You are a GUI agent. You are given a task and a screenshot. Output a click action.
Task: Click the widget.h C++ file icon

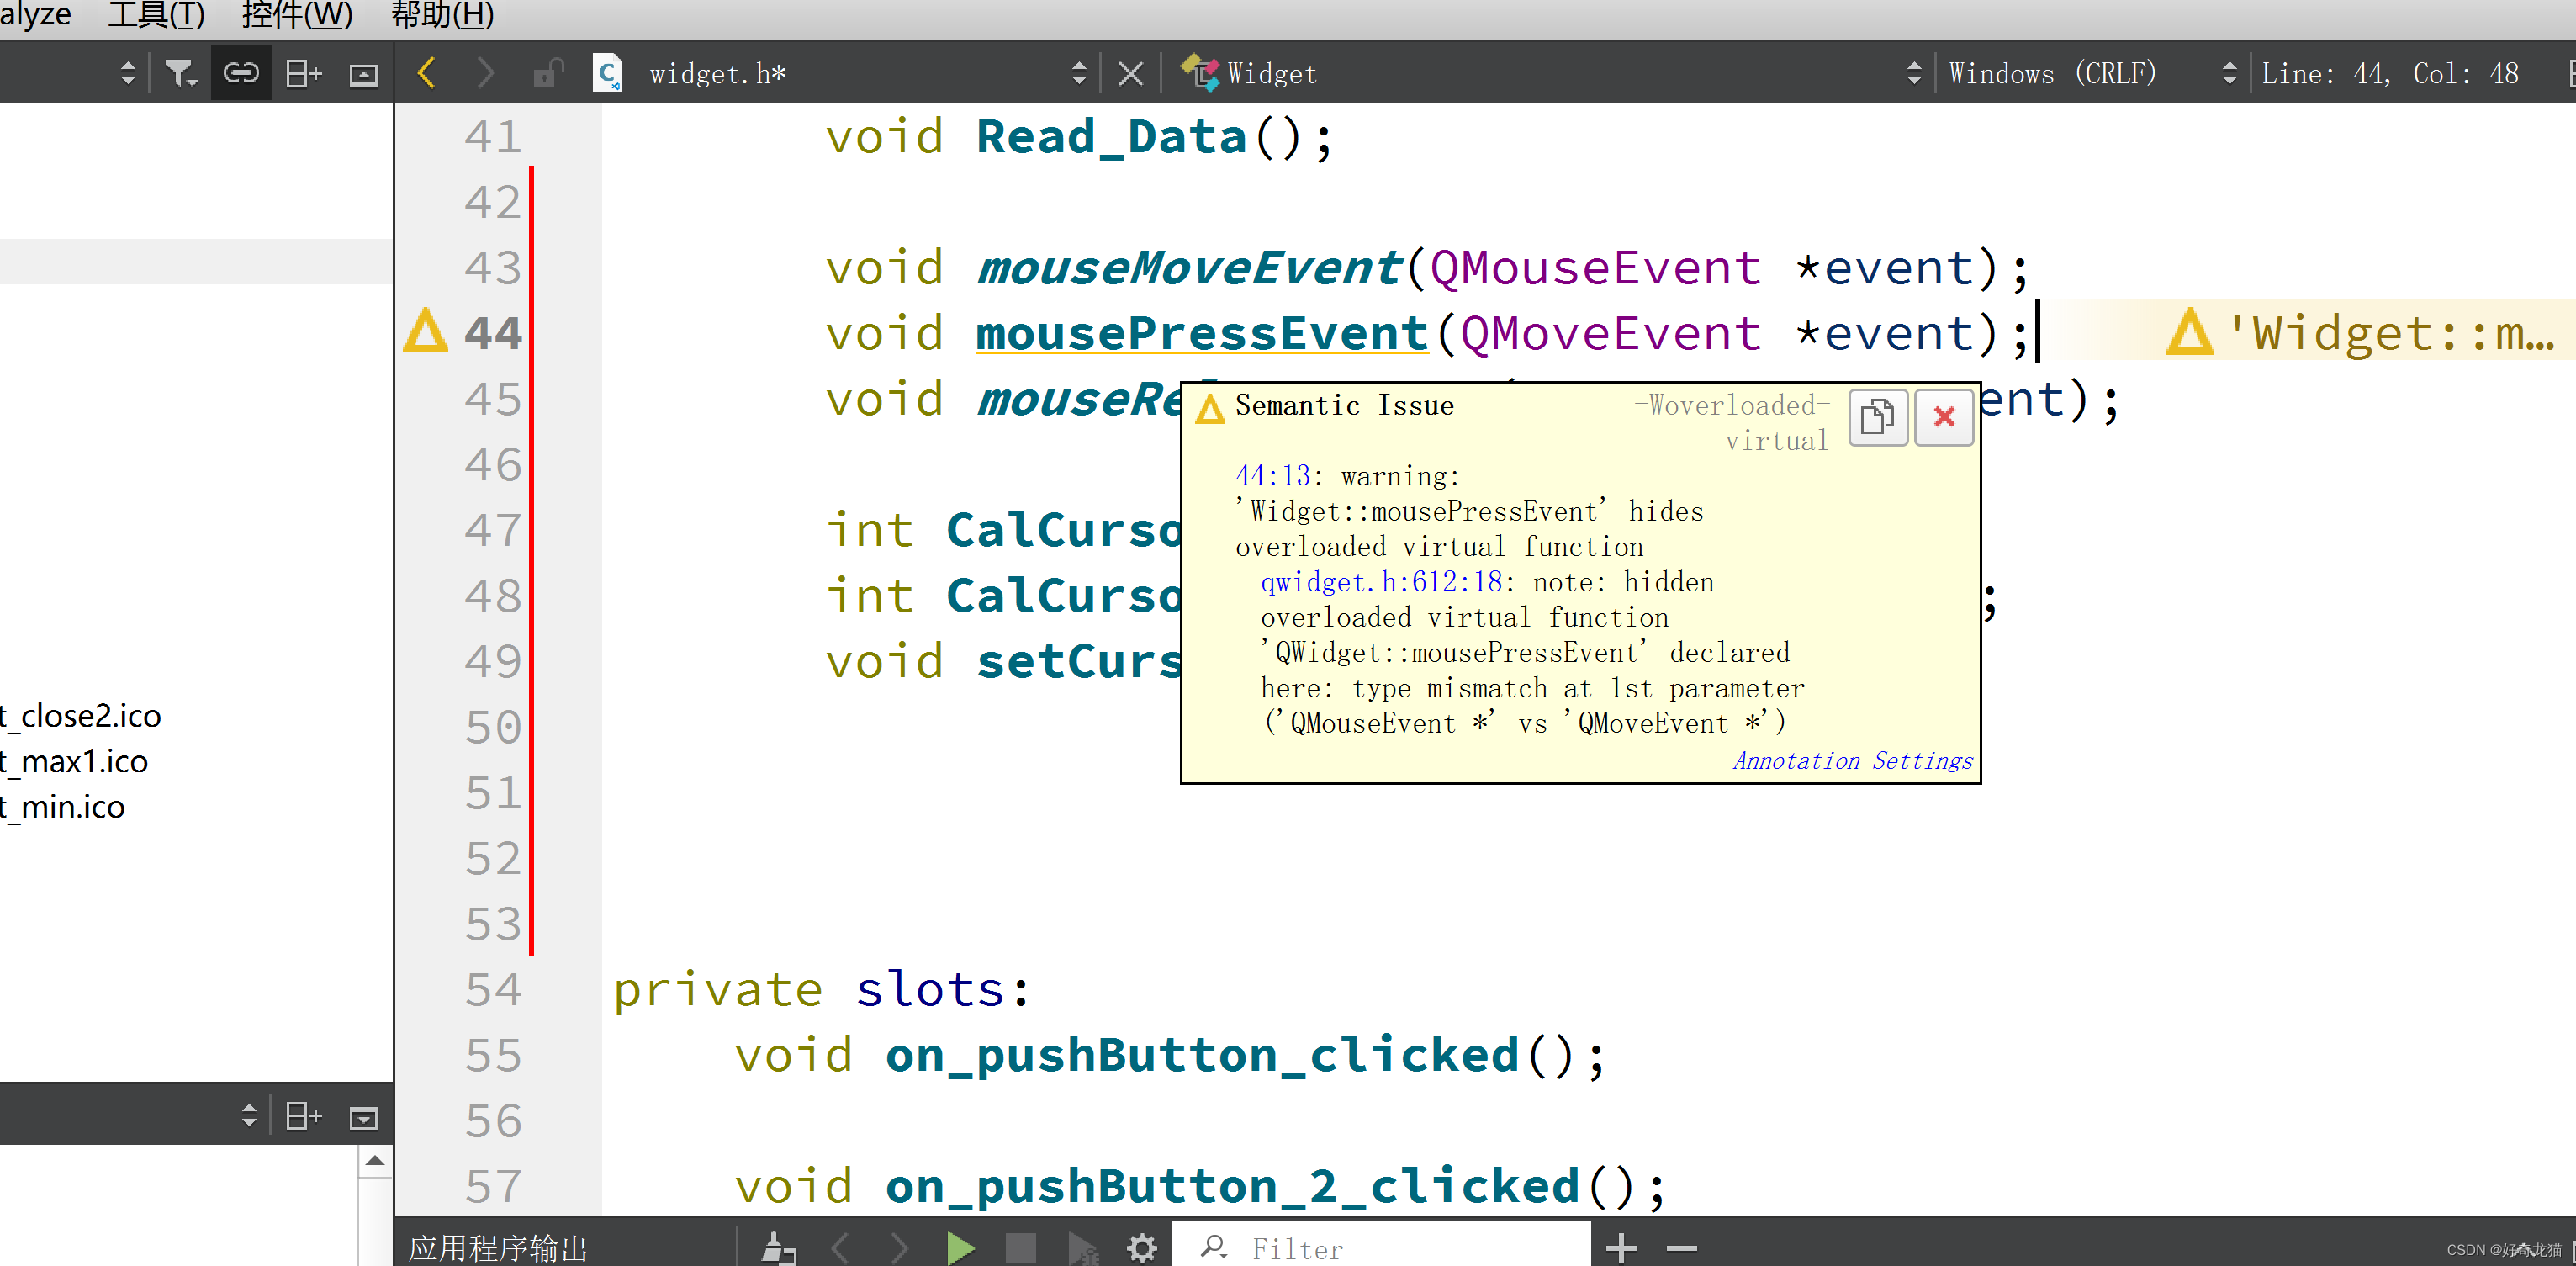(x=607, y=73)
